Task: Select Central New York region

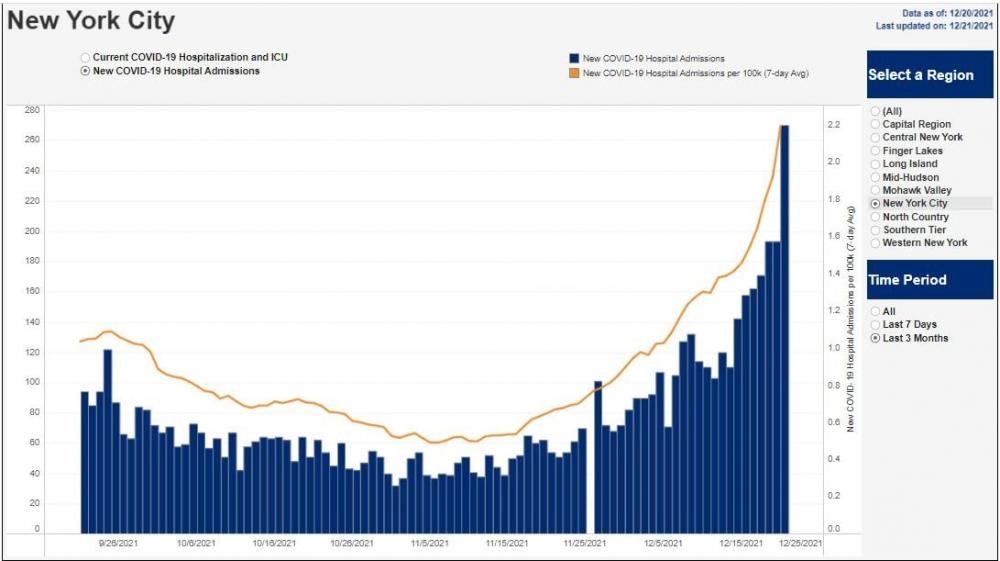Action: (876, 137)
